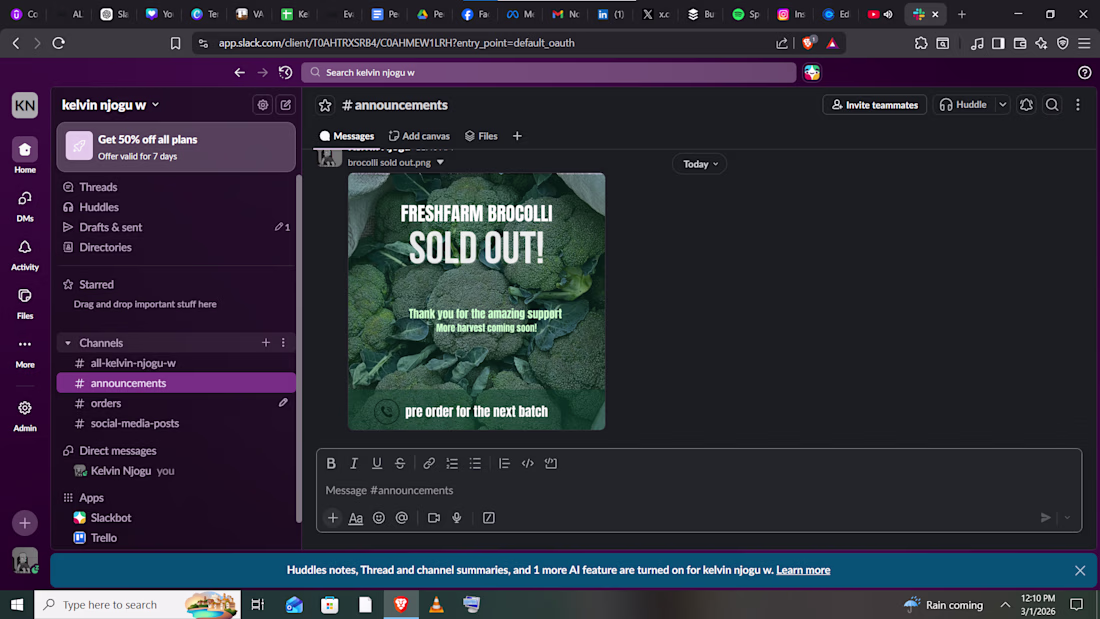
Task: Click the Learn more link in banner
Action: 803,570
